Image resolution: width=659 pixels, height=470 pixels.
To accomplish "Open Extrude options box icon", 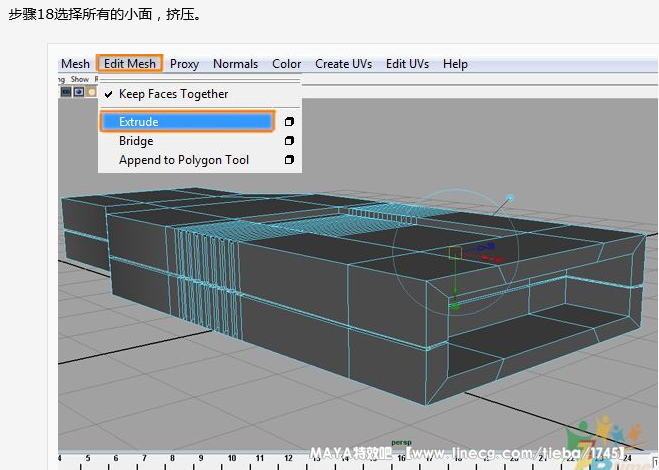I will [289, 122].
